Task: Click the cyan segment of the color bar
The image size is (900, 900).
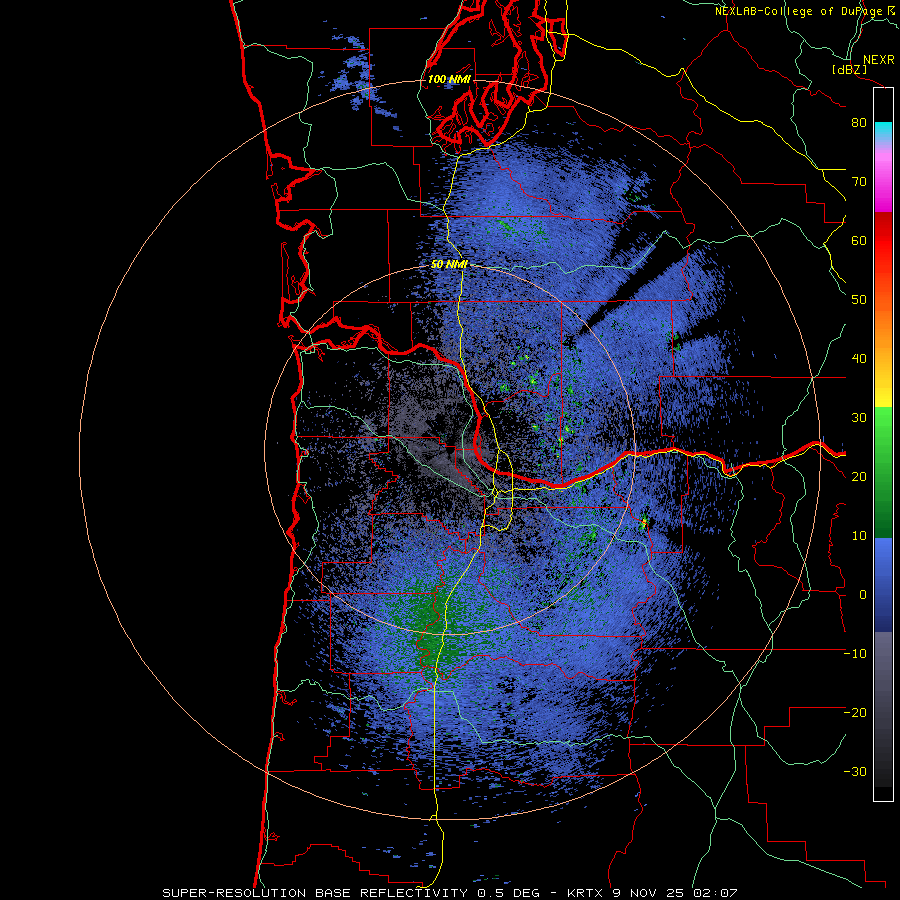Action: click(883, 132)
